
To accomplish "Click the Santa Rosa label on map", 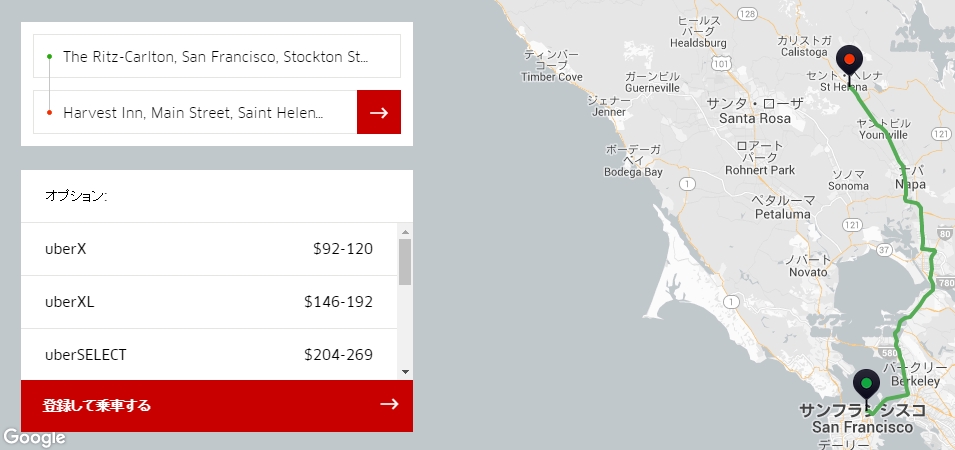I will 755,118.
